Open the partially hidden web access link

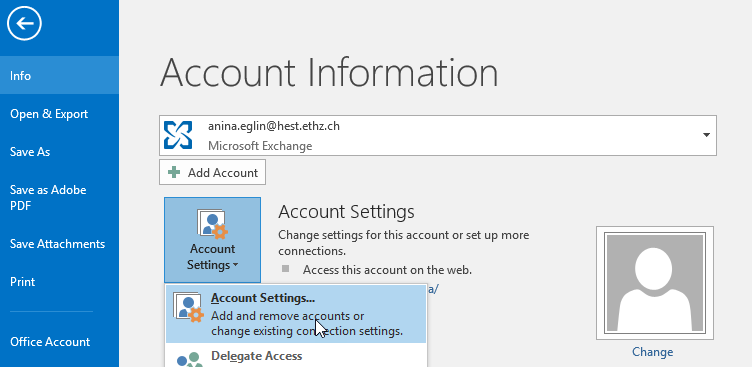click(433, 289)
